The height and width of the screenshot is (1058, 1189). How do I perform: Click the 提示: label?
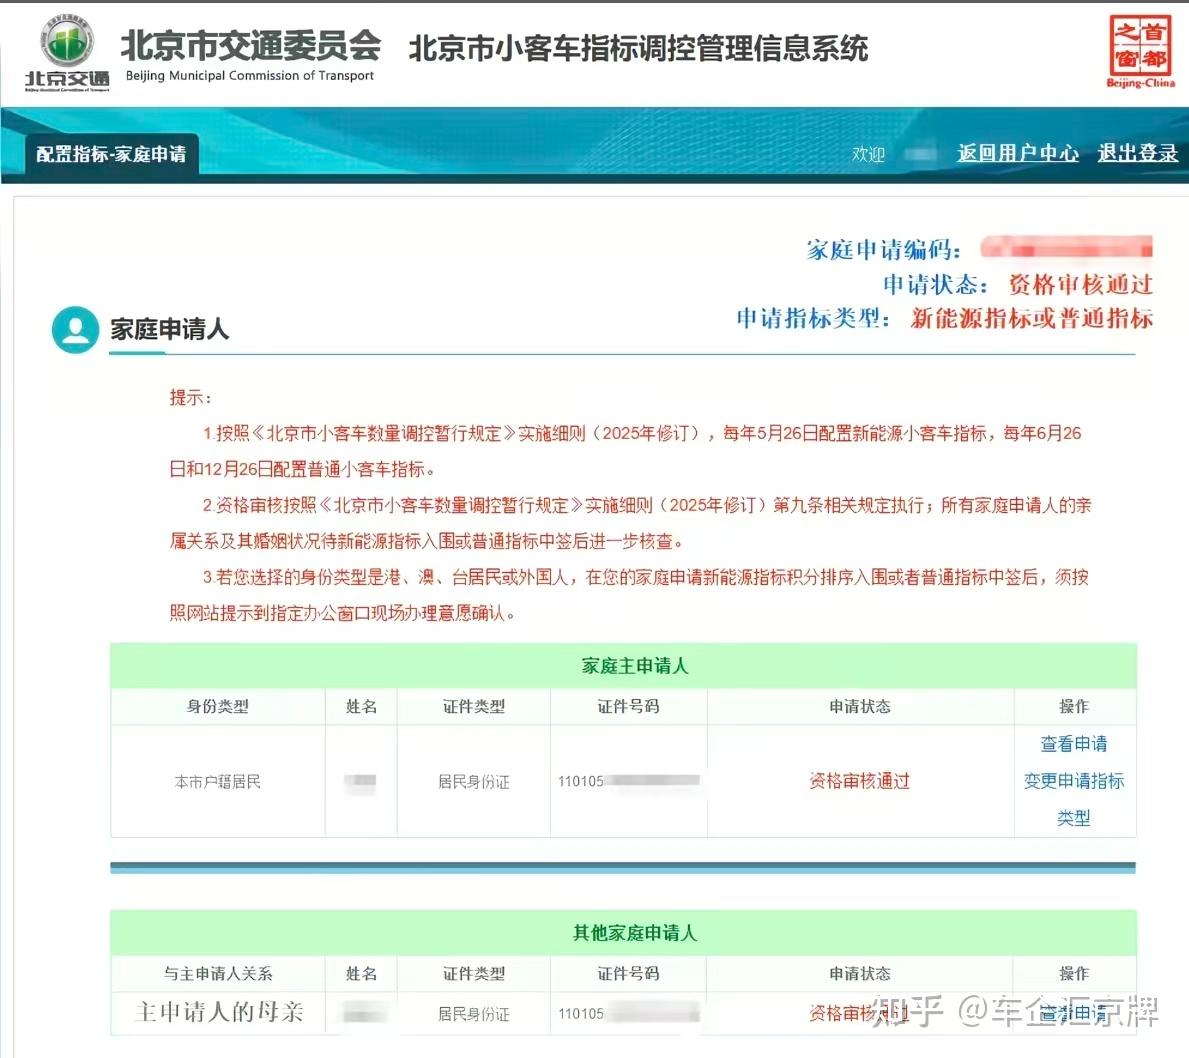(191, 397)
